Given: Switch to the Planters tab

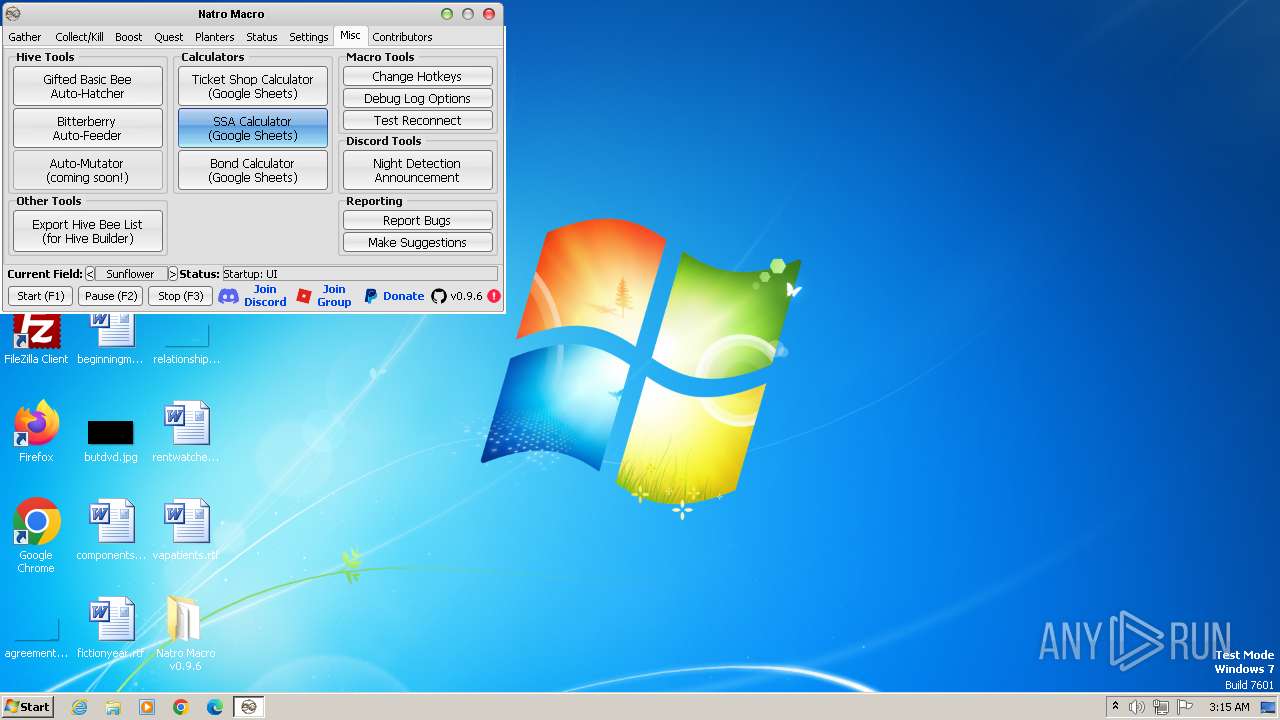Looking at the screenshot, I should click(215, 37).
